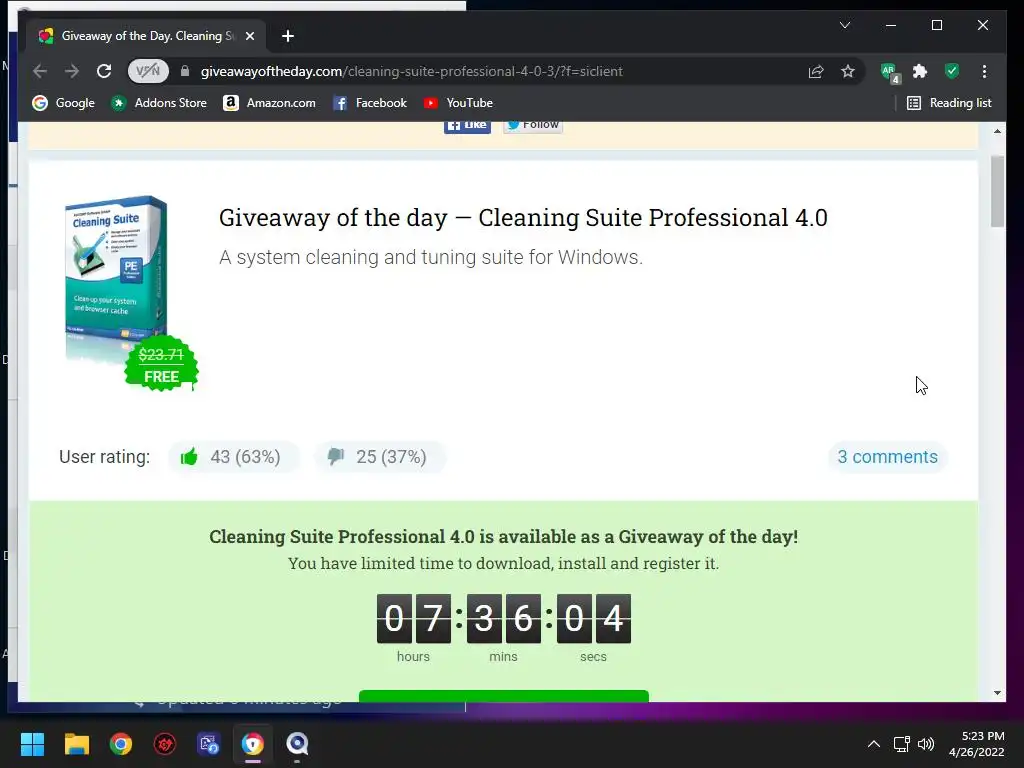This screenshot has width=1024, height=768.
Task: Open the clock showing 5:23 PM
Action: click(976, 744)
